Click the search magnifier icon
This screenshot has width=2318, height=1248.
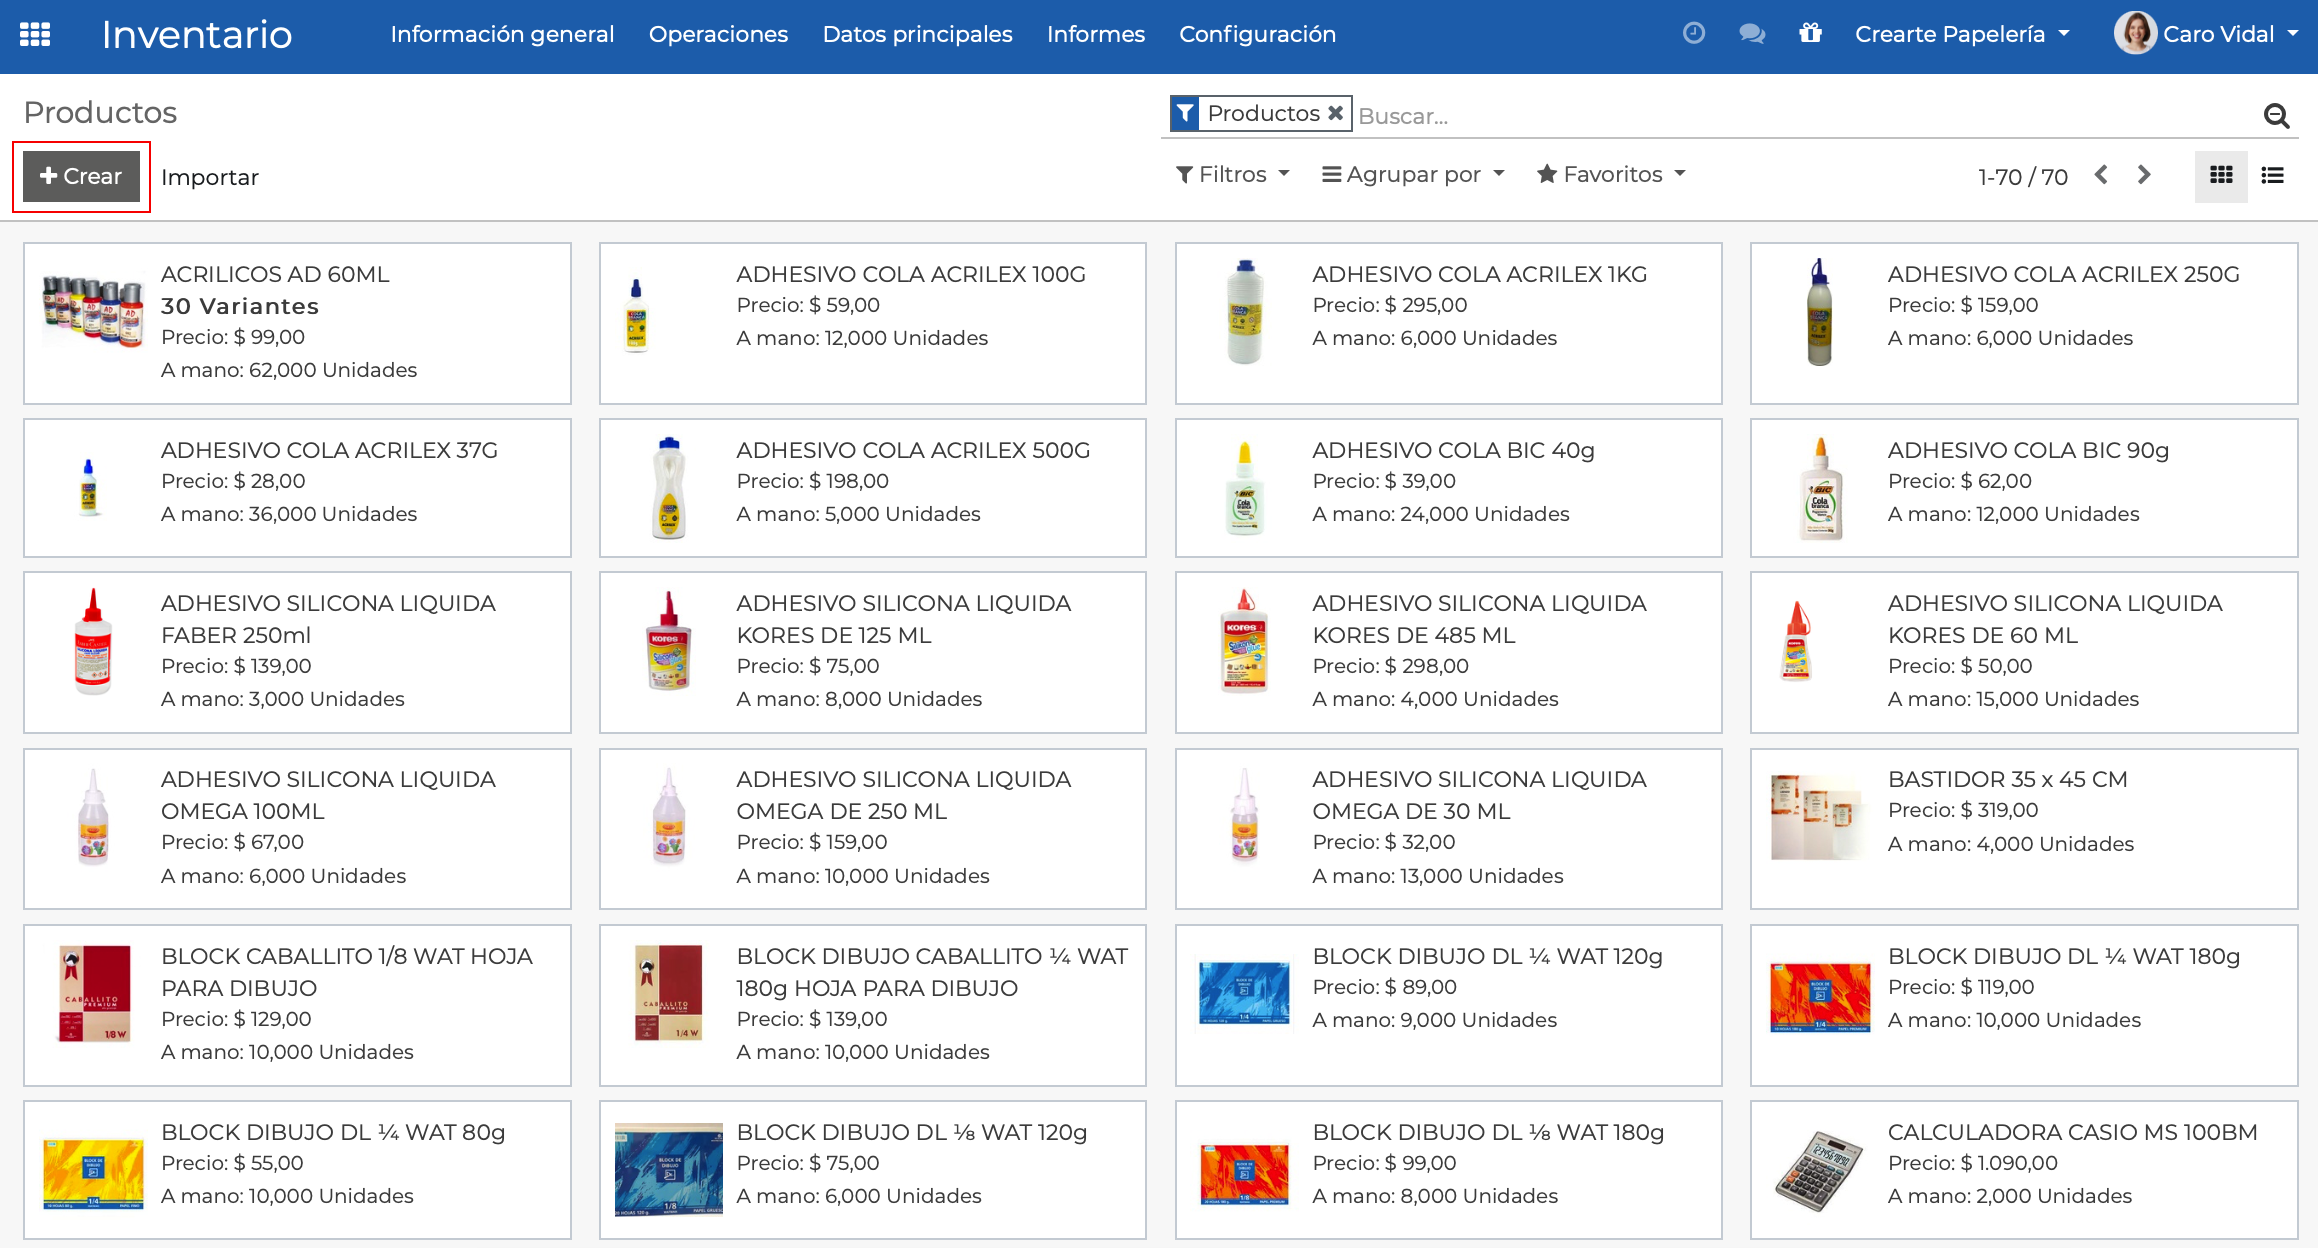2276,116
